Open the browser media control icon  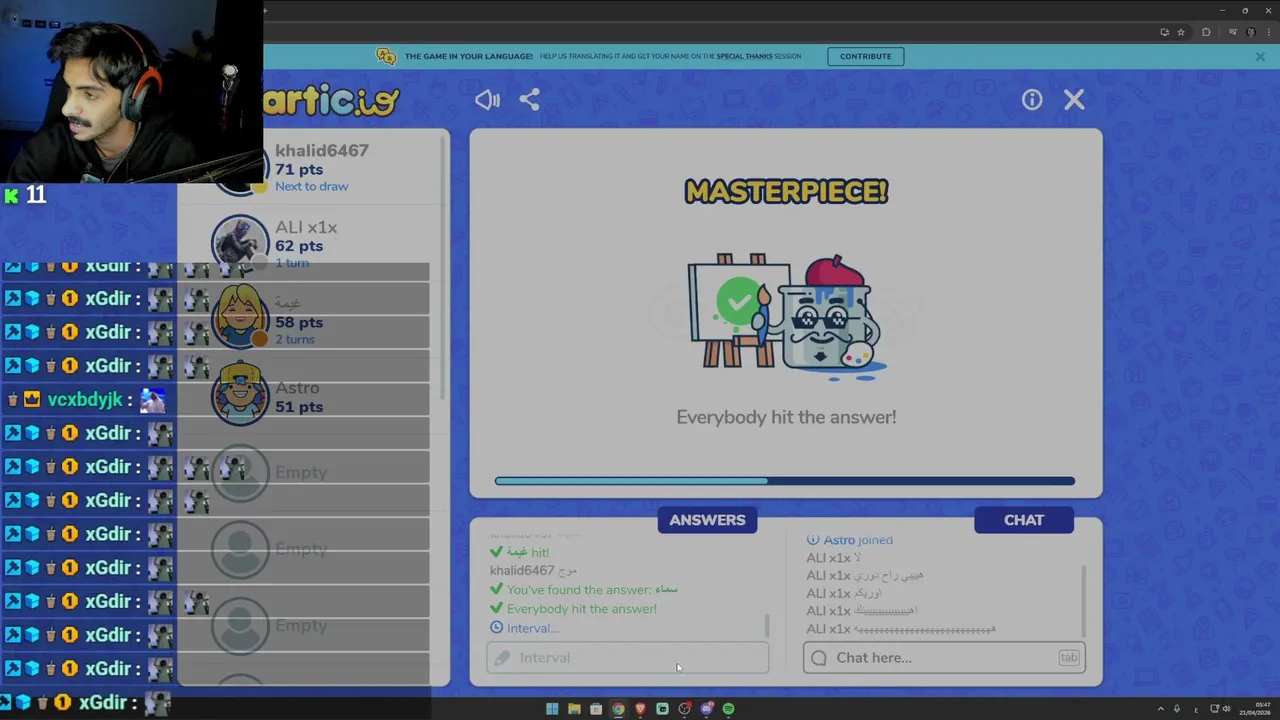click(x=1233, y=32)
